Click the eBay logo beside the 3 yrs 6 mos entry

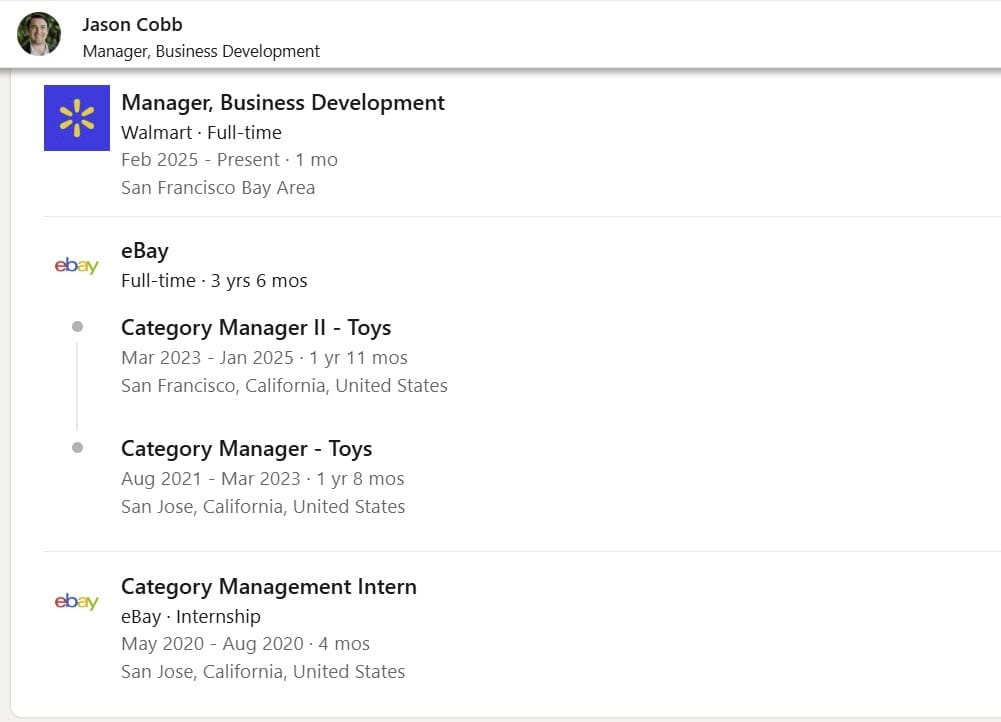pyautogui.click(x=76, y=266)
